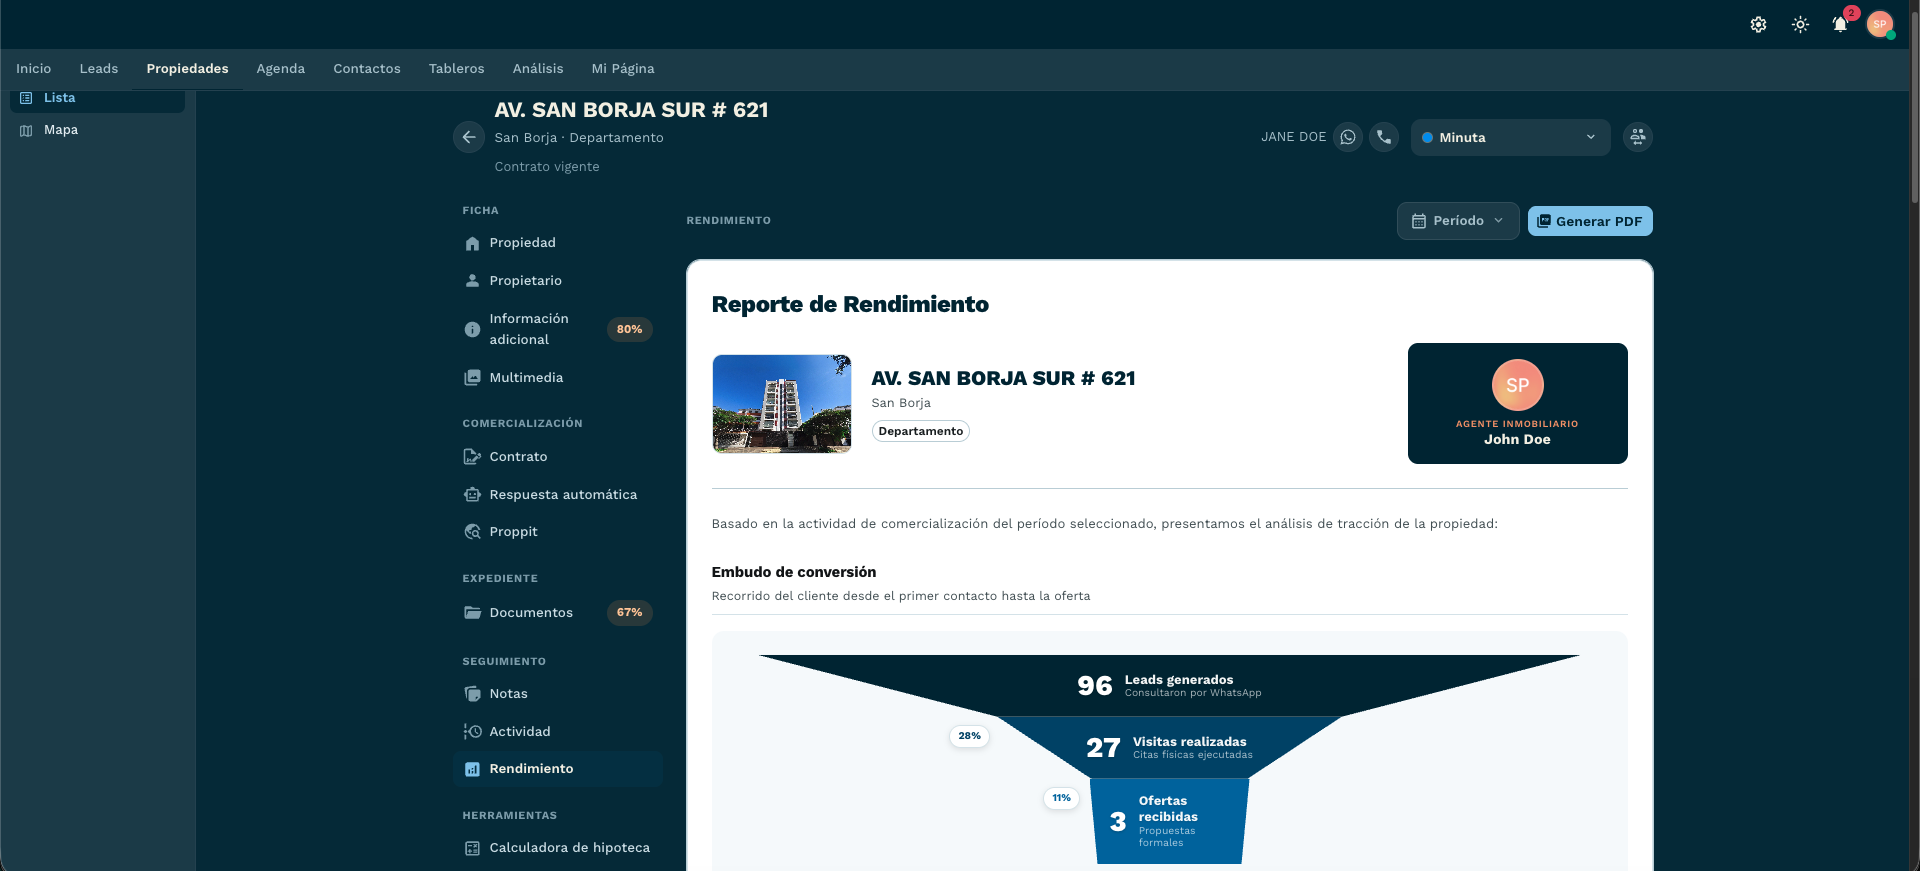Open Respuesta automática section

pos(558,495)
